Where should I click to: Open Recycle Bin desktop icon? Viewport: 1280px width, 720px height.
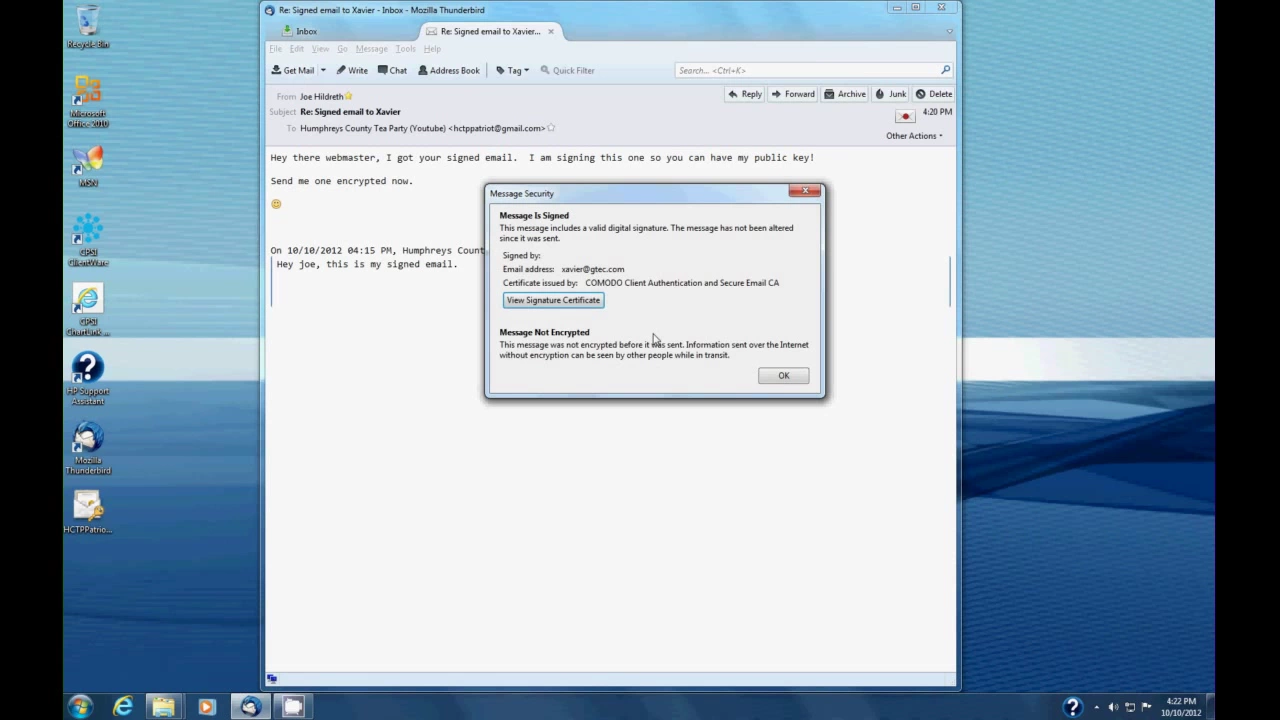[88, 27]
